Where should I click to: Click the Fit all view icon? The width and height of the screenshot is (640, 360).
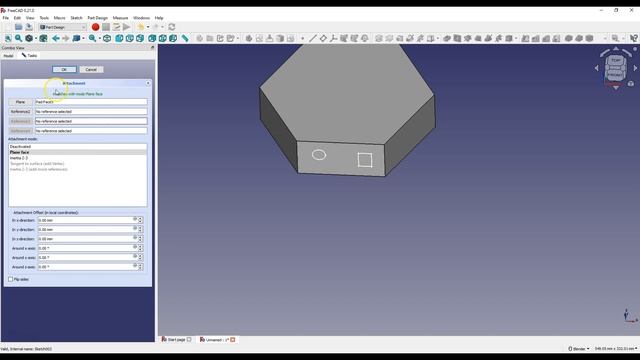(x=8, y=38)
